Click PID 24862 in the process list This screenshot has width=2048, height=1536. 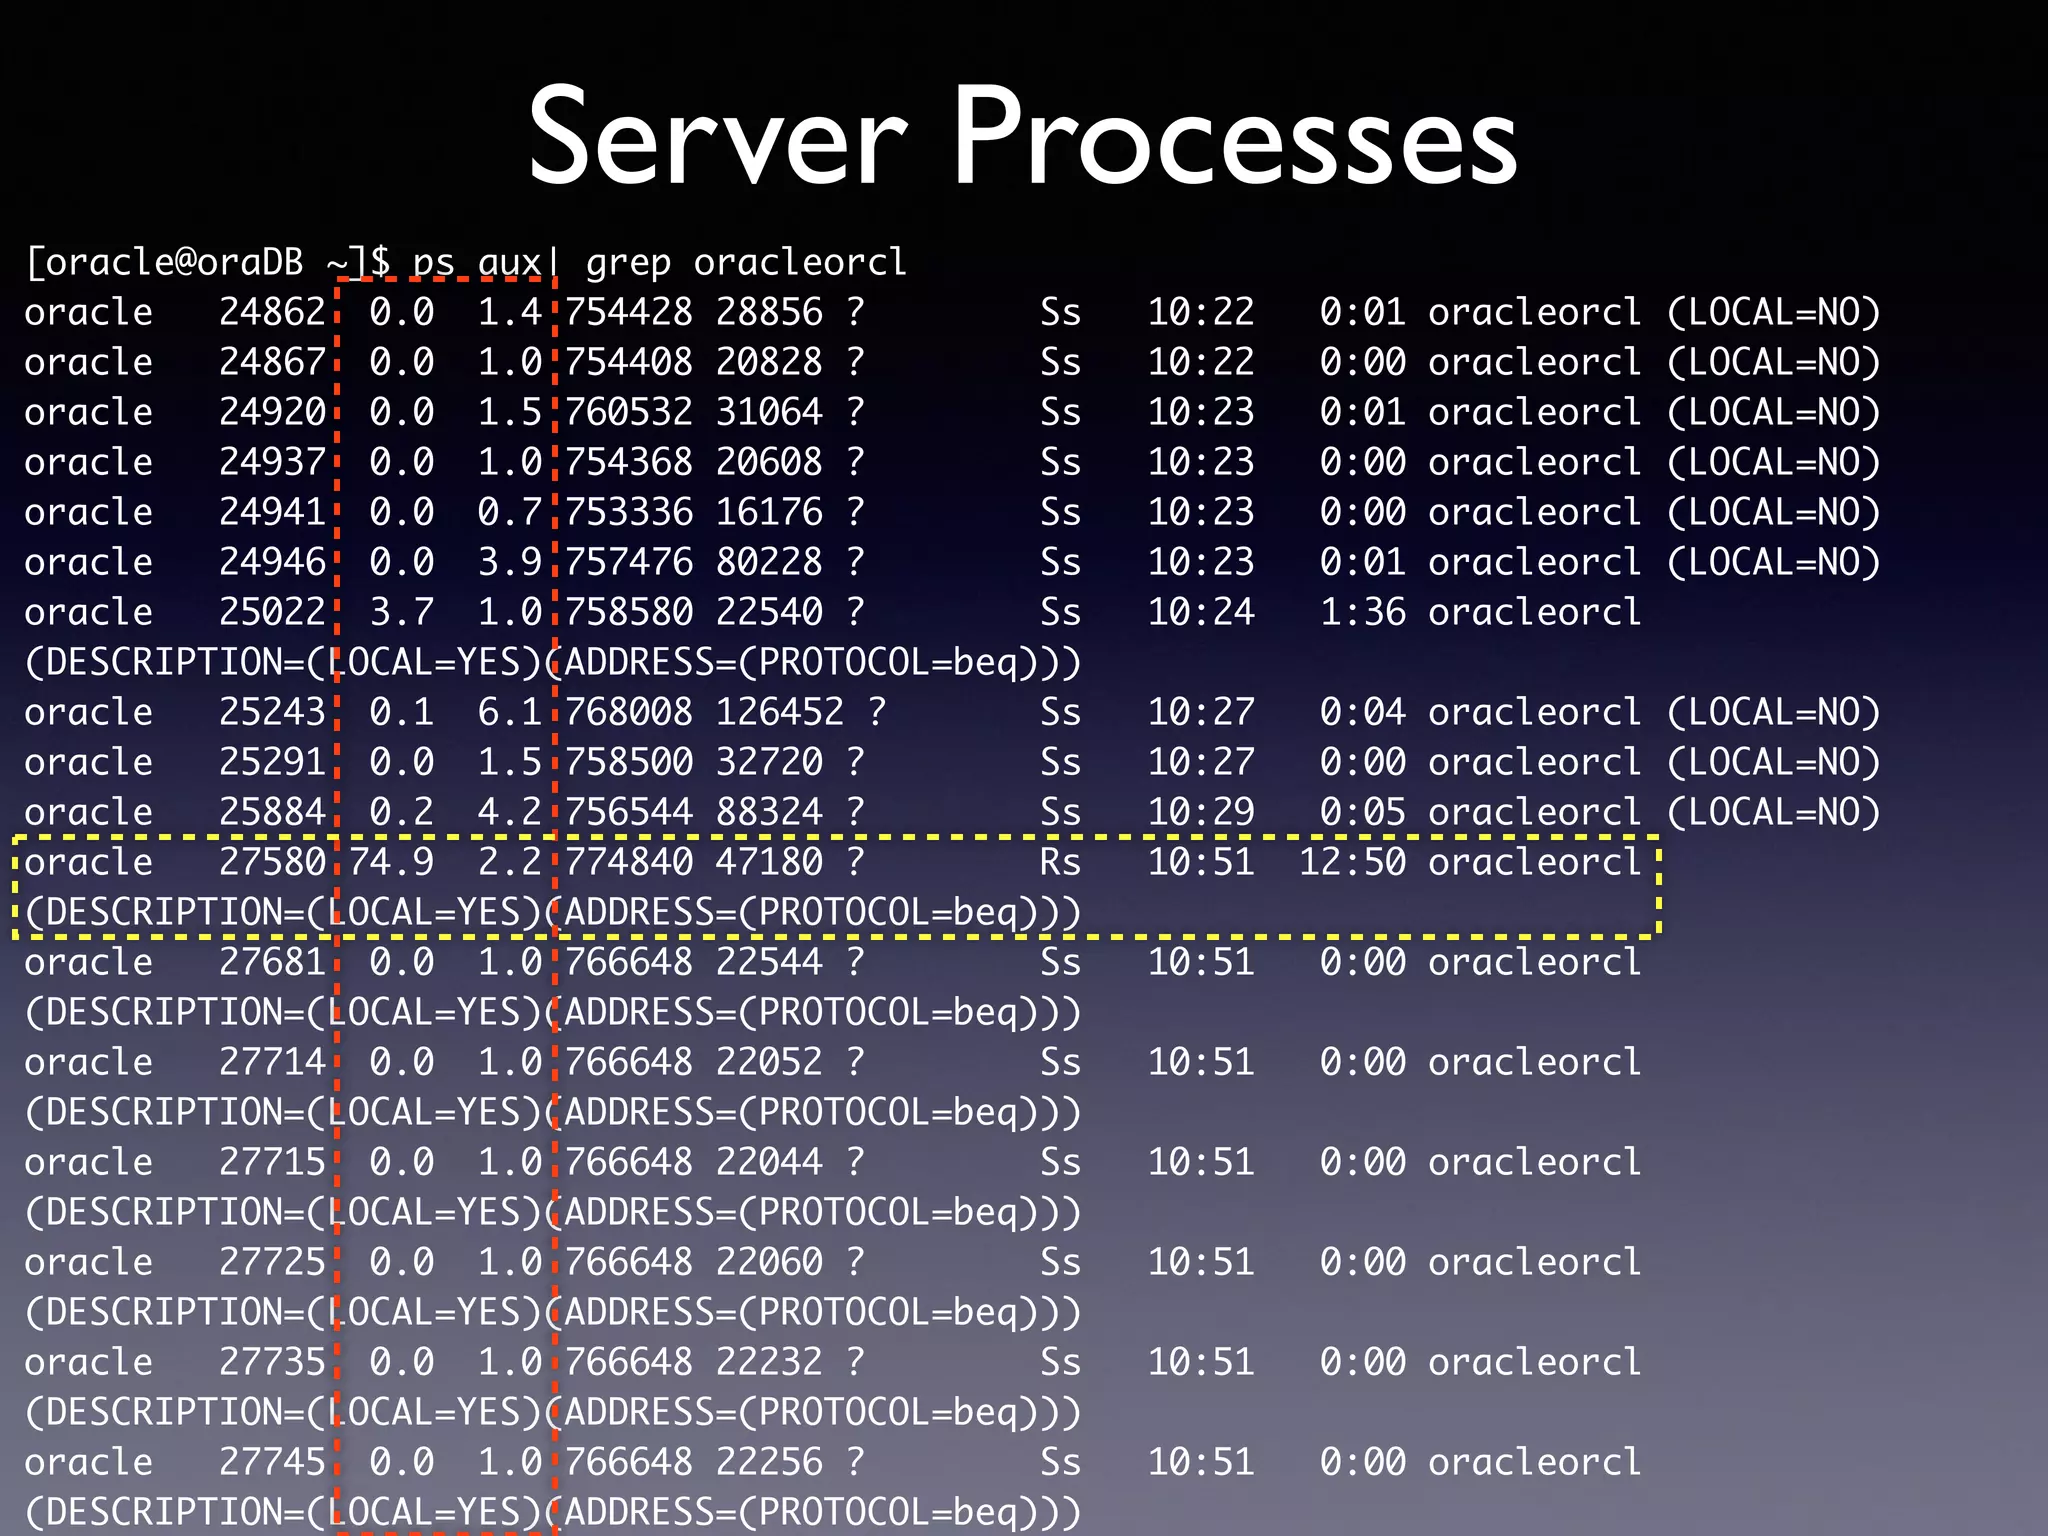272,312
